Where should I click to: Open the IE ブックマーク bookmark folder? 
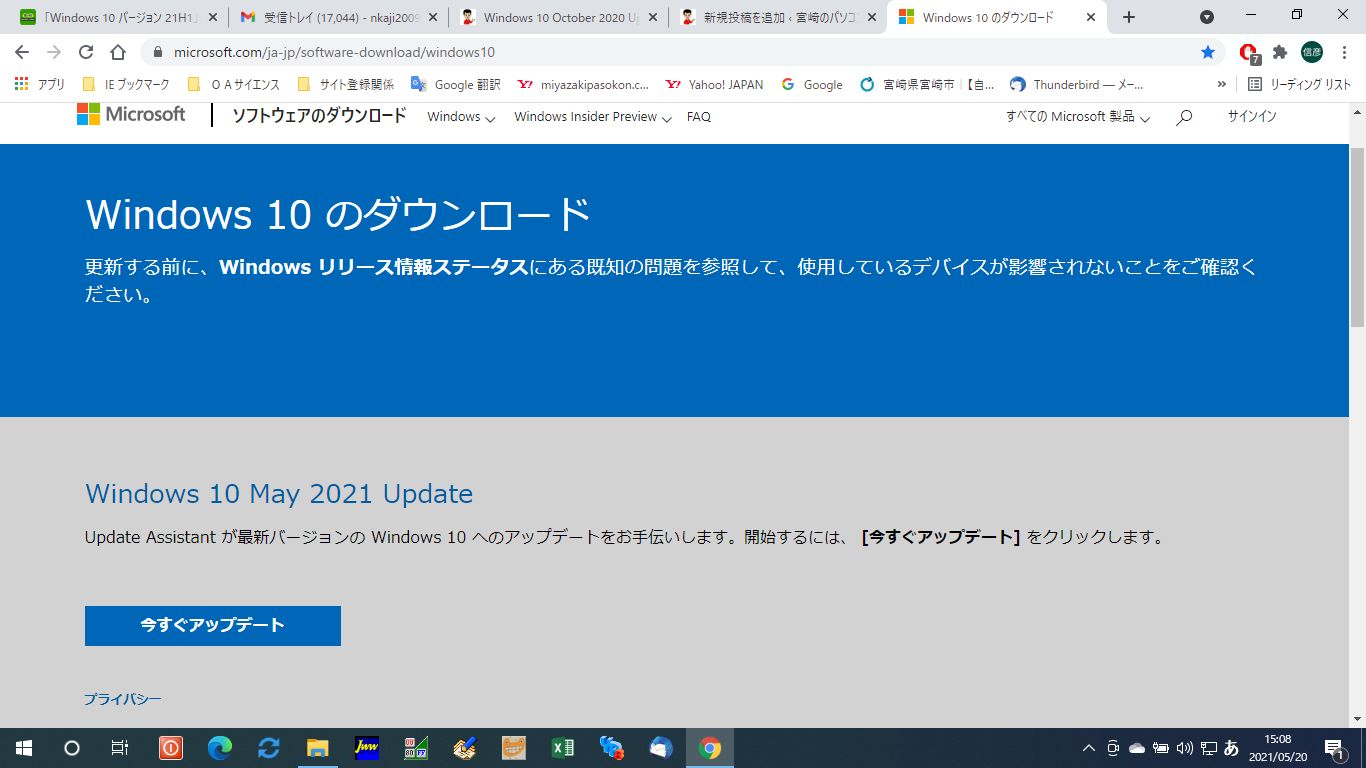point(126,85)
